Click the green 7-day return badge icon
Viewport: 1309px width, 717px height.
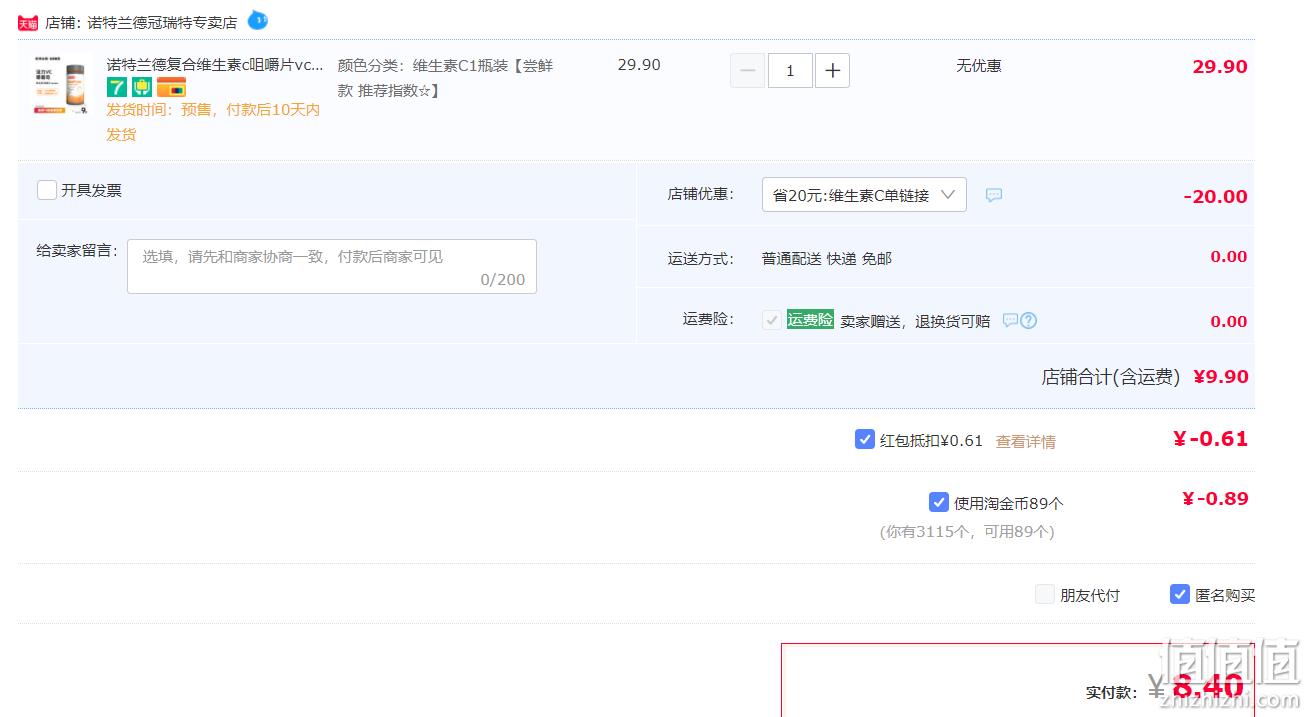[117, 88]
